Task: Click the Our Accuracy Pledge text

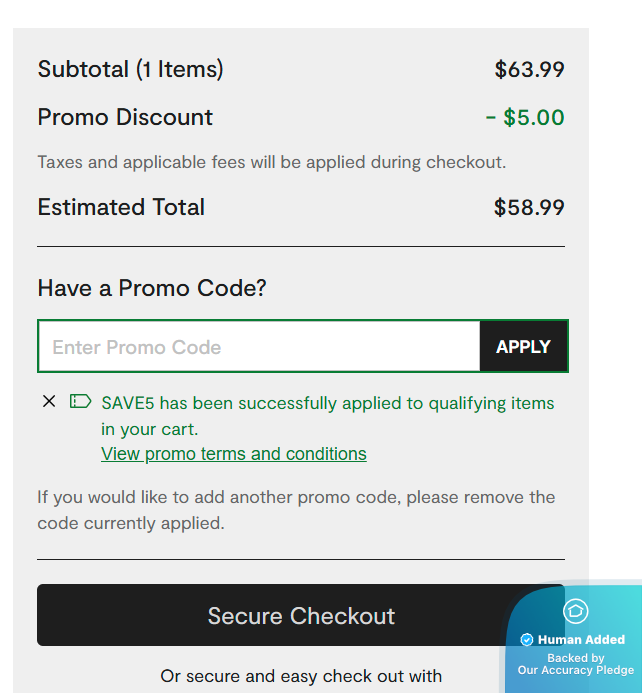Action: [x=575, y=670]
